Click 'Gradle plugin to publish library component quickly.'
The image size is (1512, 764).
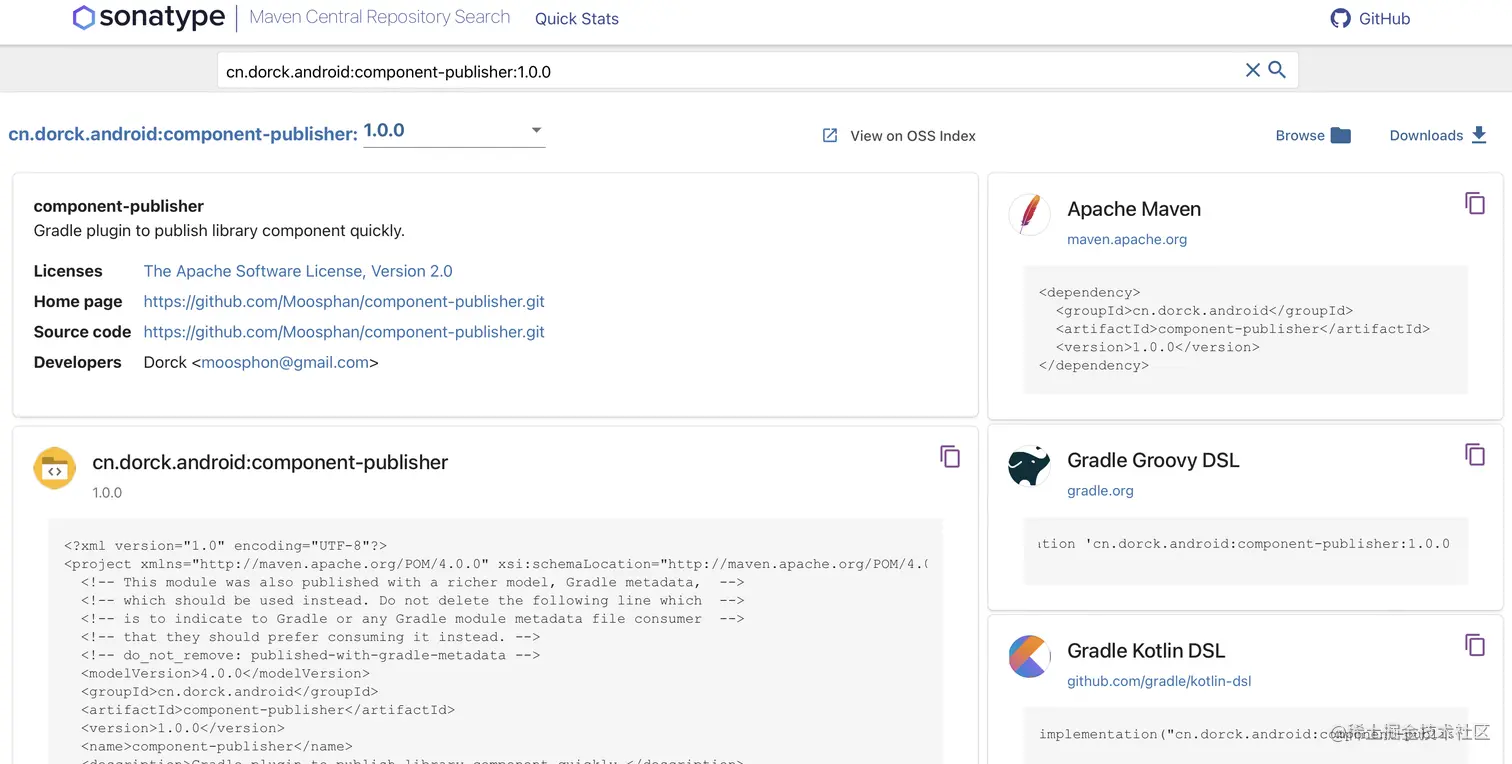219,230
